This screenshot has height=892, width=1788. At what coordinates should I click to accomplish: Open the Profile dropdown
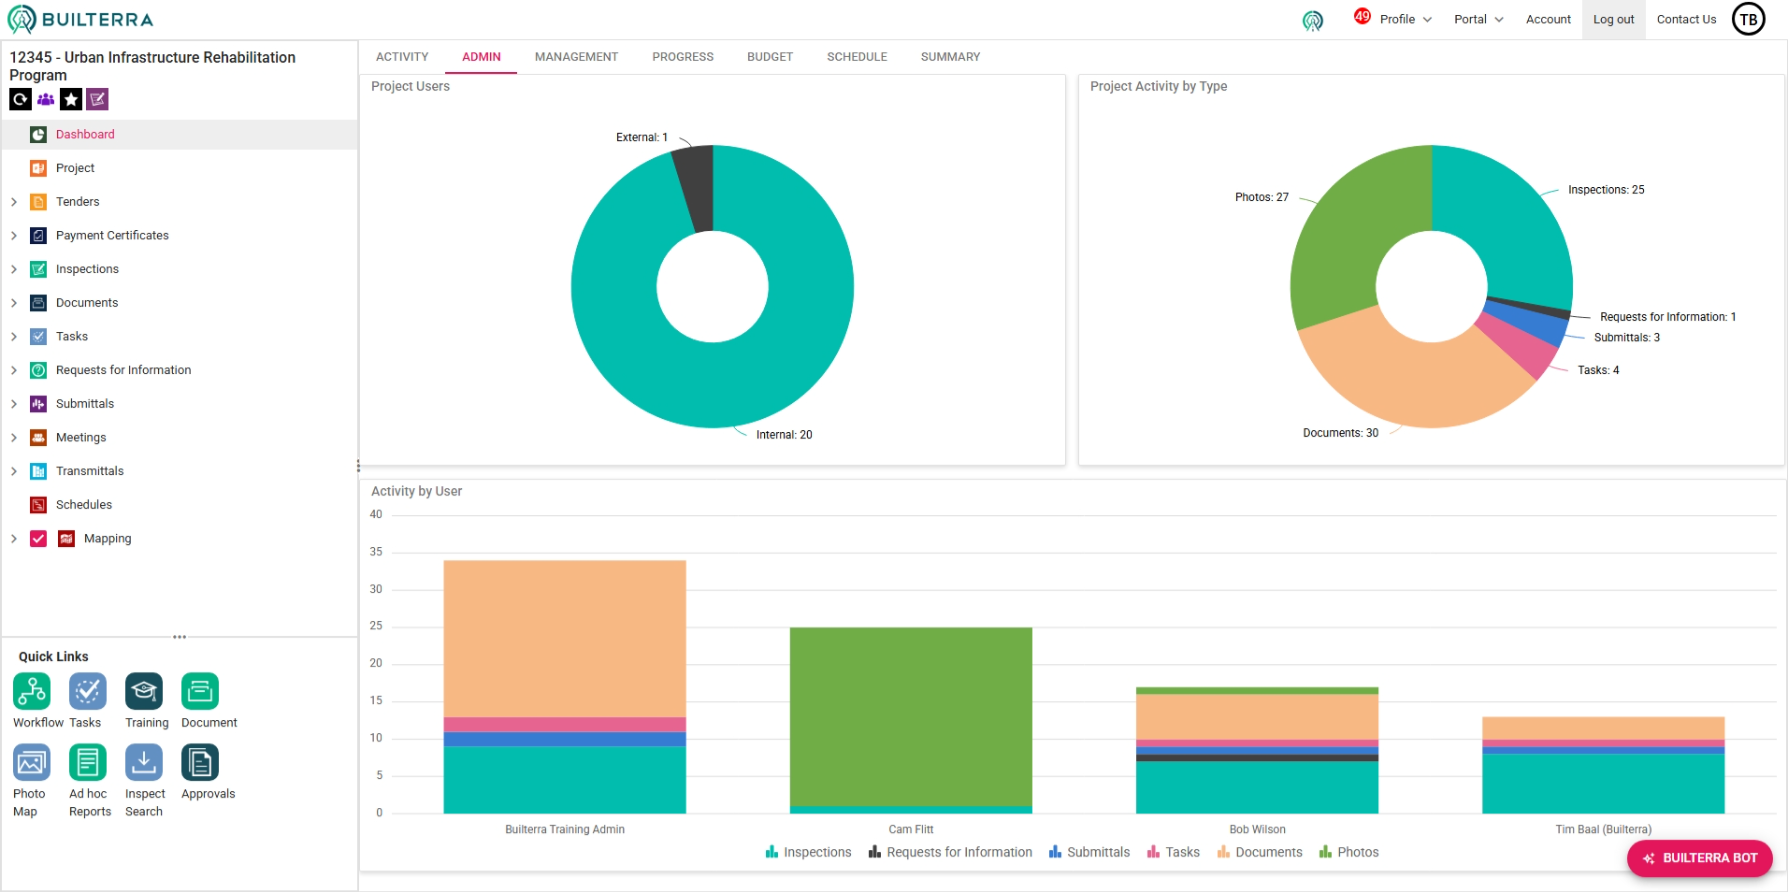(x=1406, y=19)
